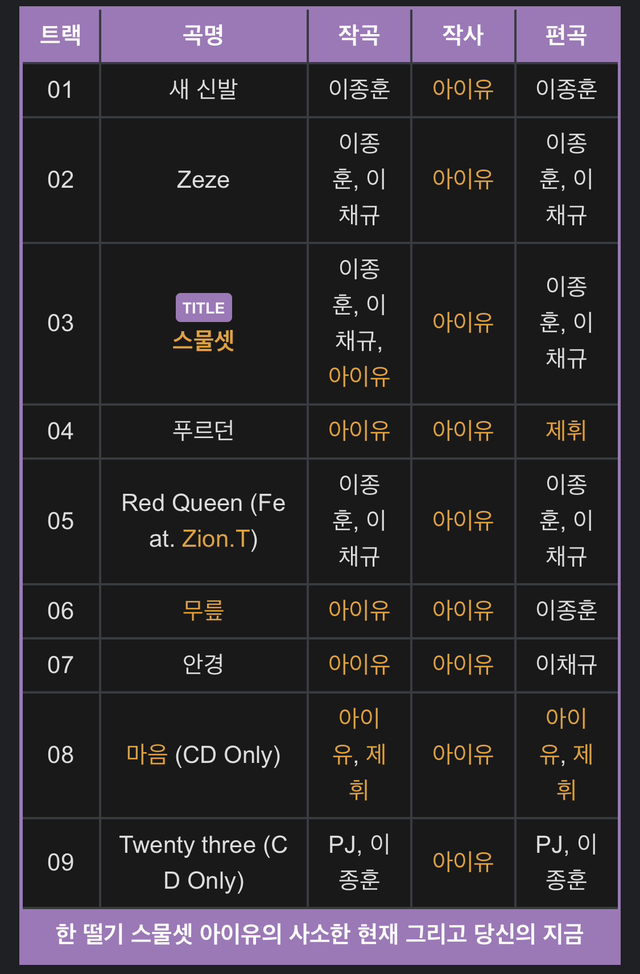Open 아이유 lyricist link in 안경 row
Screen dimensions: 640x974
coord(463,664)
